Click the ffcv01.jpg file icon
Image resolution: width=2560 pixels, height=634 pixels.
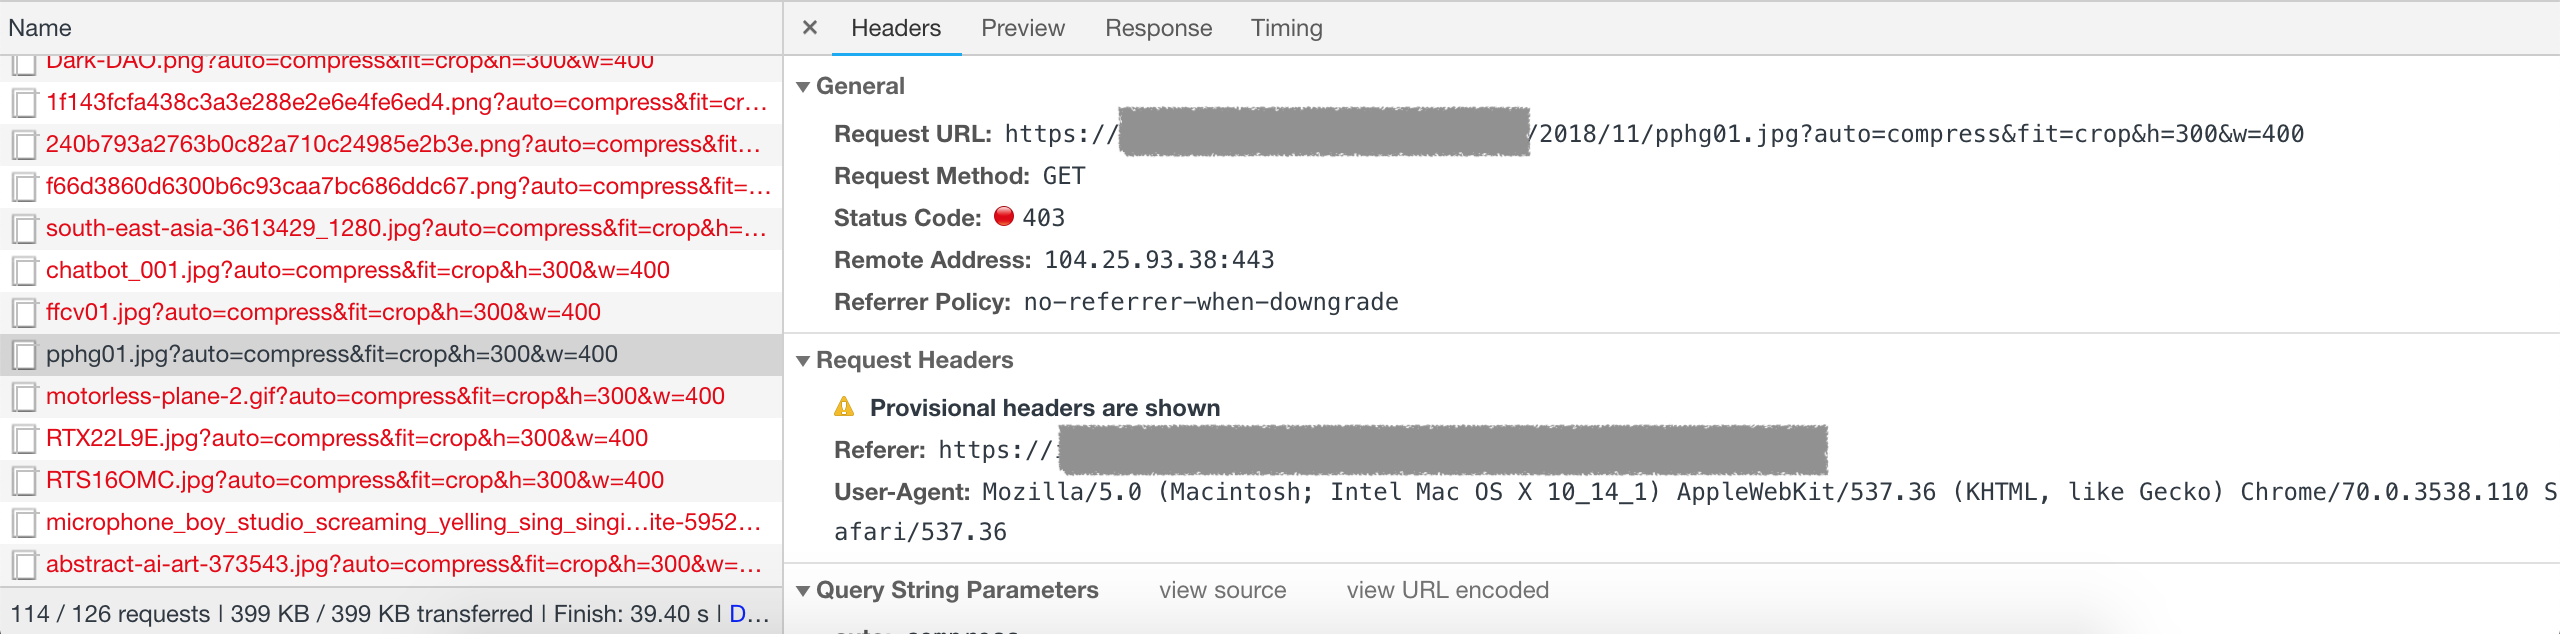tap(25, 313)
